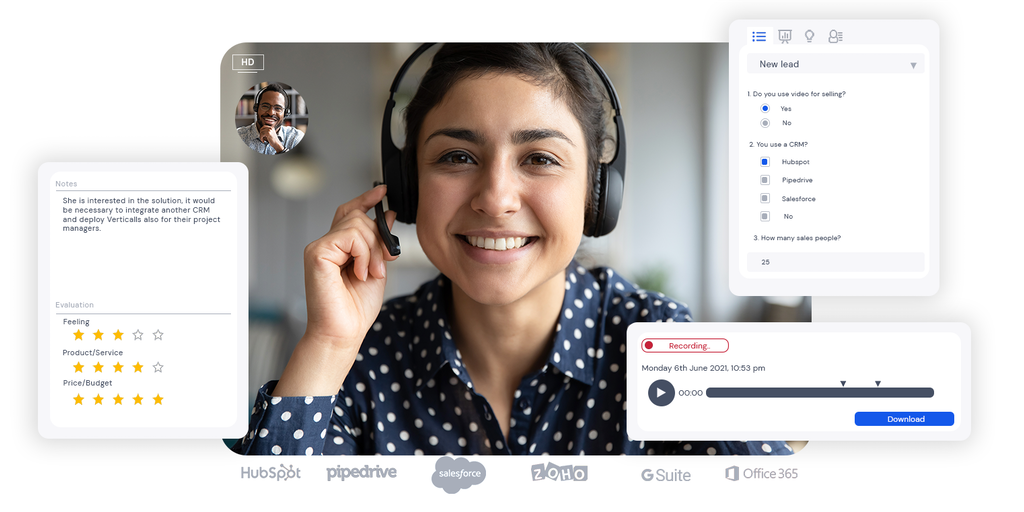Click the 00:00 playback time

(x=690, y=393)
